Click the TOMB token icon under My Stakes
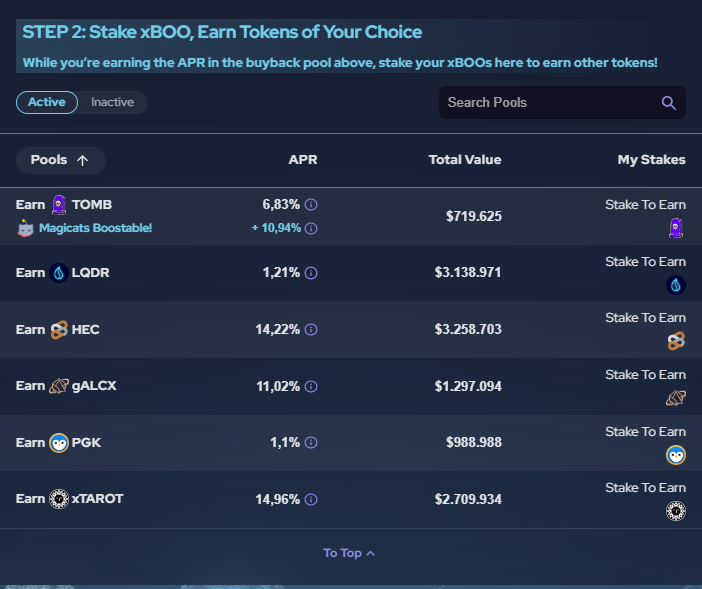702x589 pixels. pyautogui.click(x=676, y=228)
